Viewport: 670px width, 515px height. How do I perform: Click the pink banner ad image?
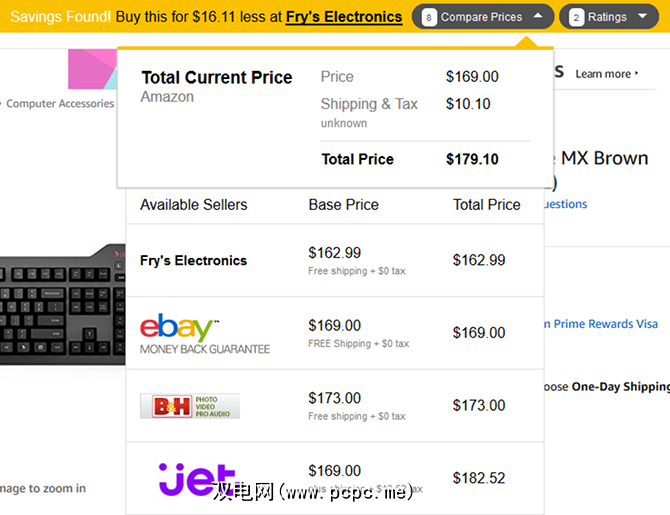point(92,69)
